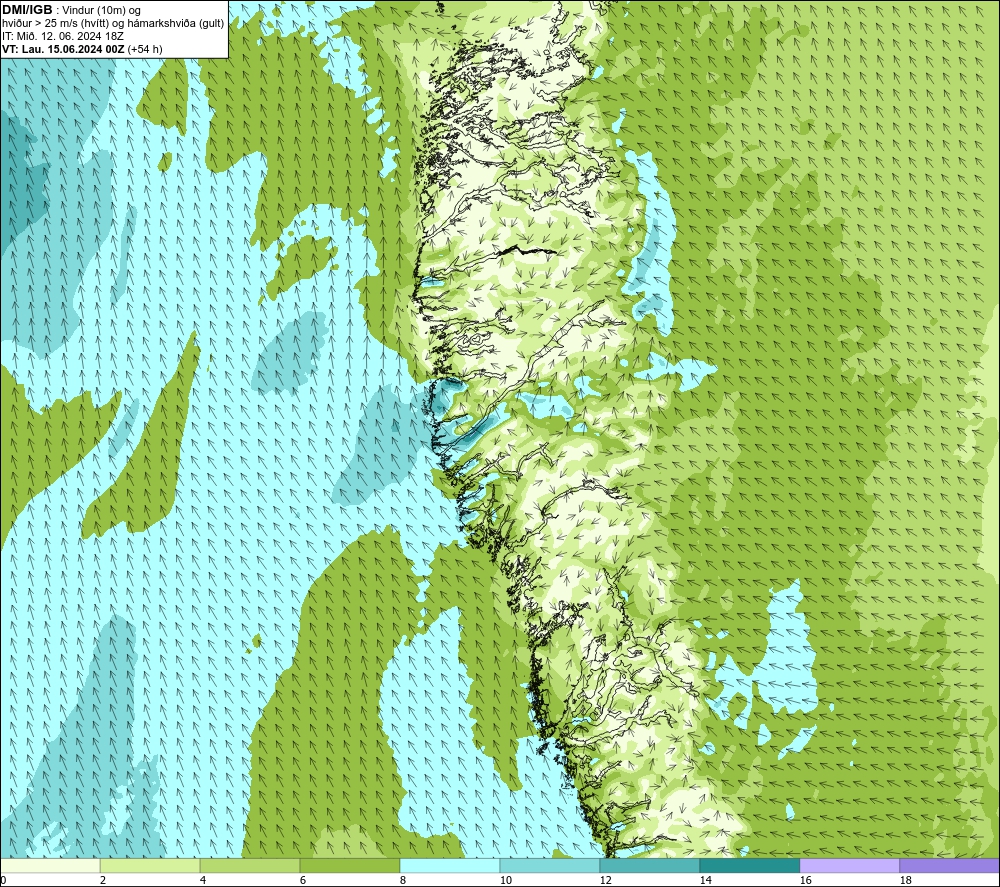Click the 'DMI/IGB' title text

click(27, 10)
